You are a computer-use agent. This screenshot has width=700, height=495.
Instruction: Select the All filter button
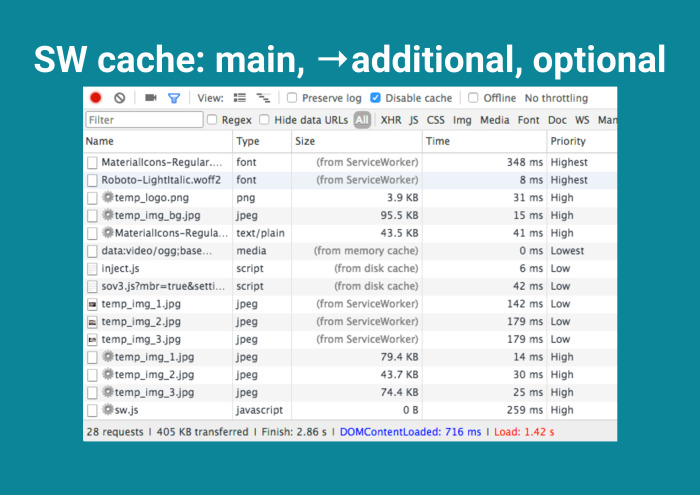tap(362, 120)
